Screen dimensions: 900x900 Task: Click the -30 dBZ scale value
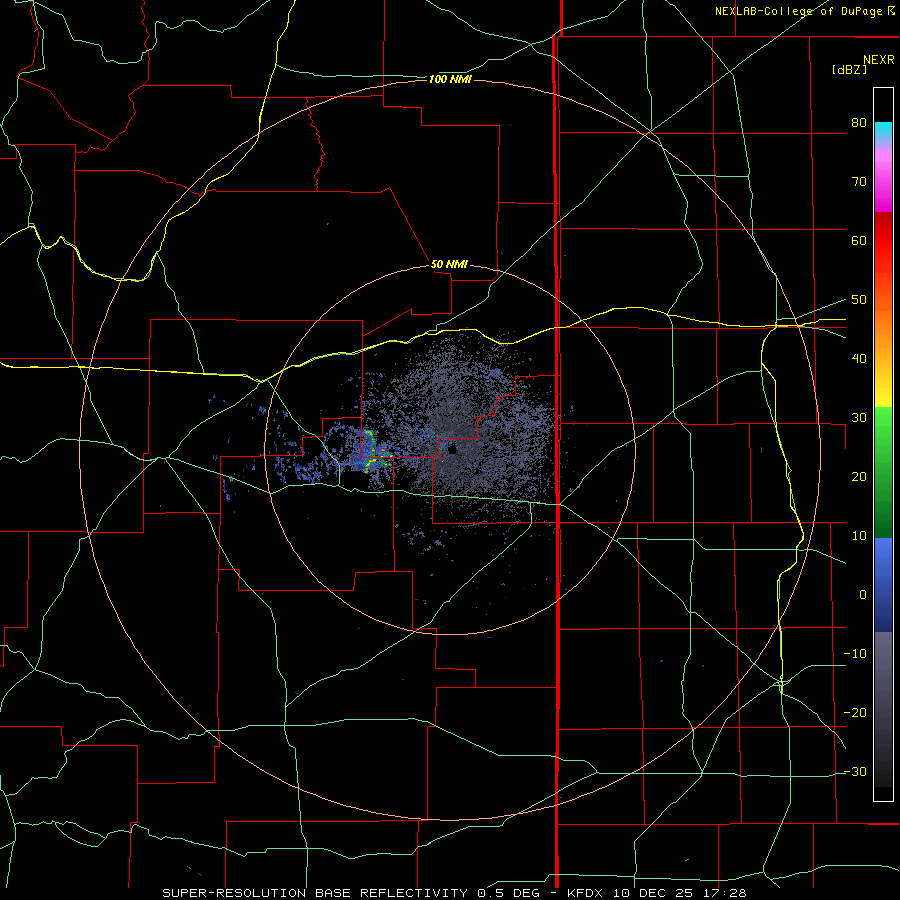pos(855,772)
